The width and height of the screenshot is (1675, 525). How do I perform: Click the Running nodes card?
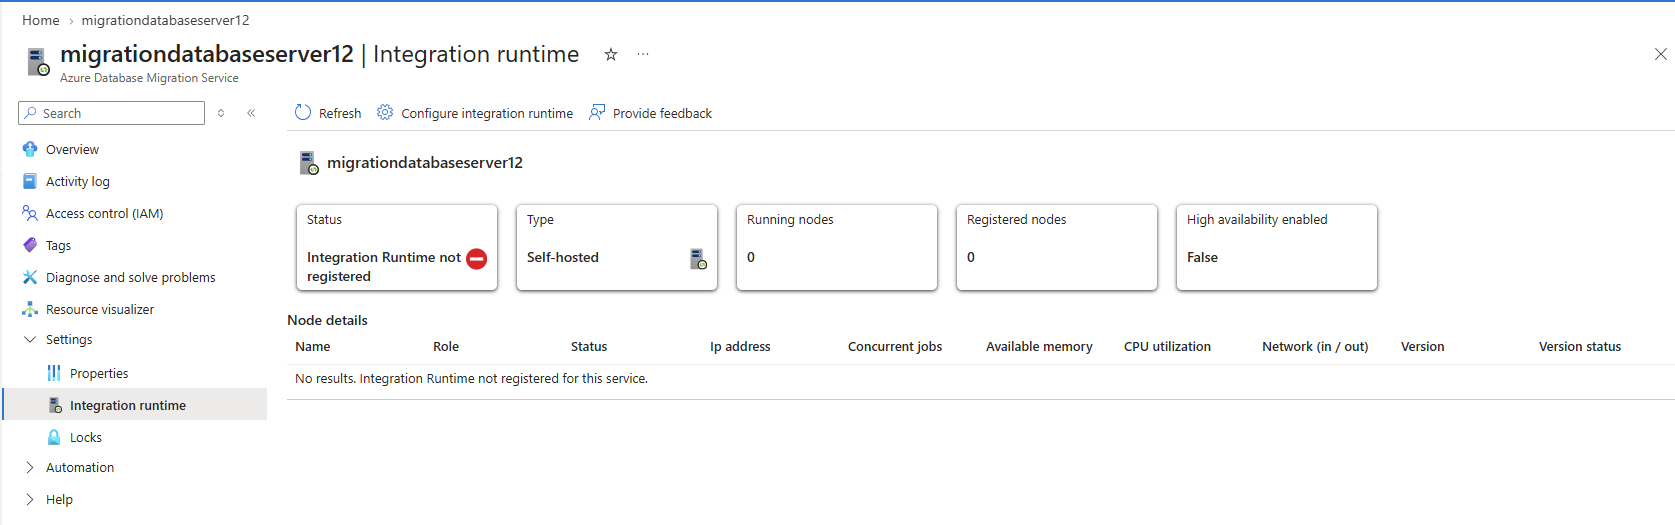(x=837, y=248)
